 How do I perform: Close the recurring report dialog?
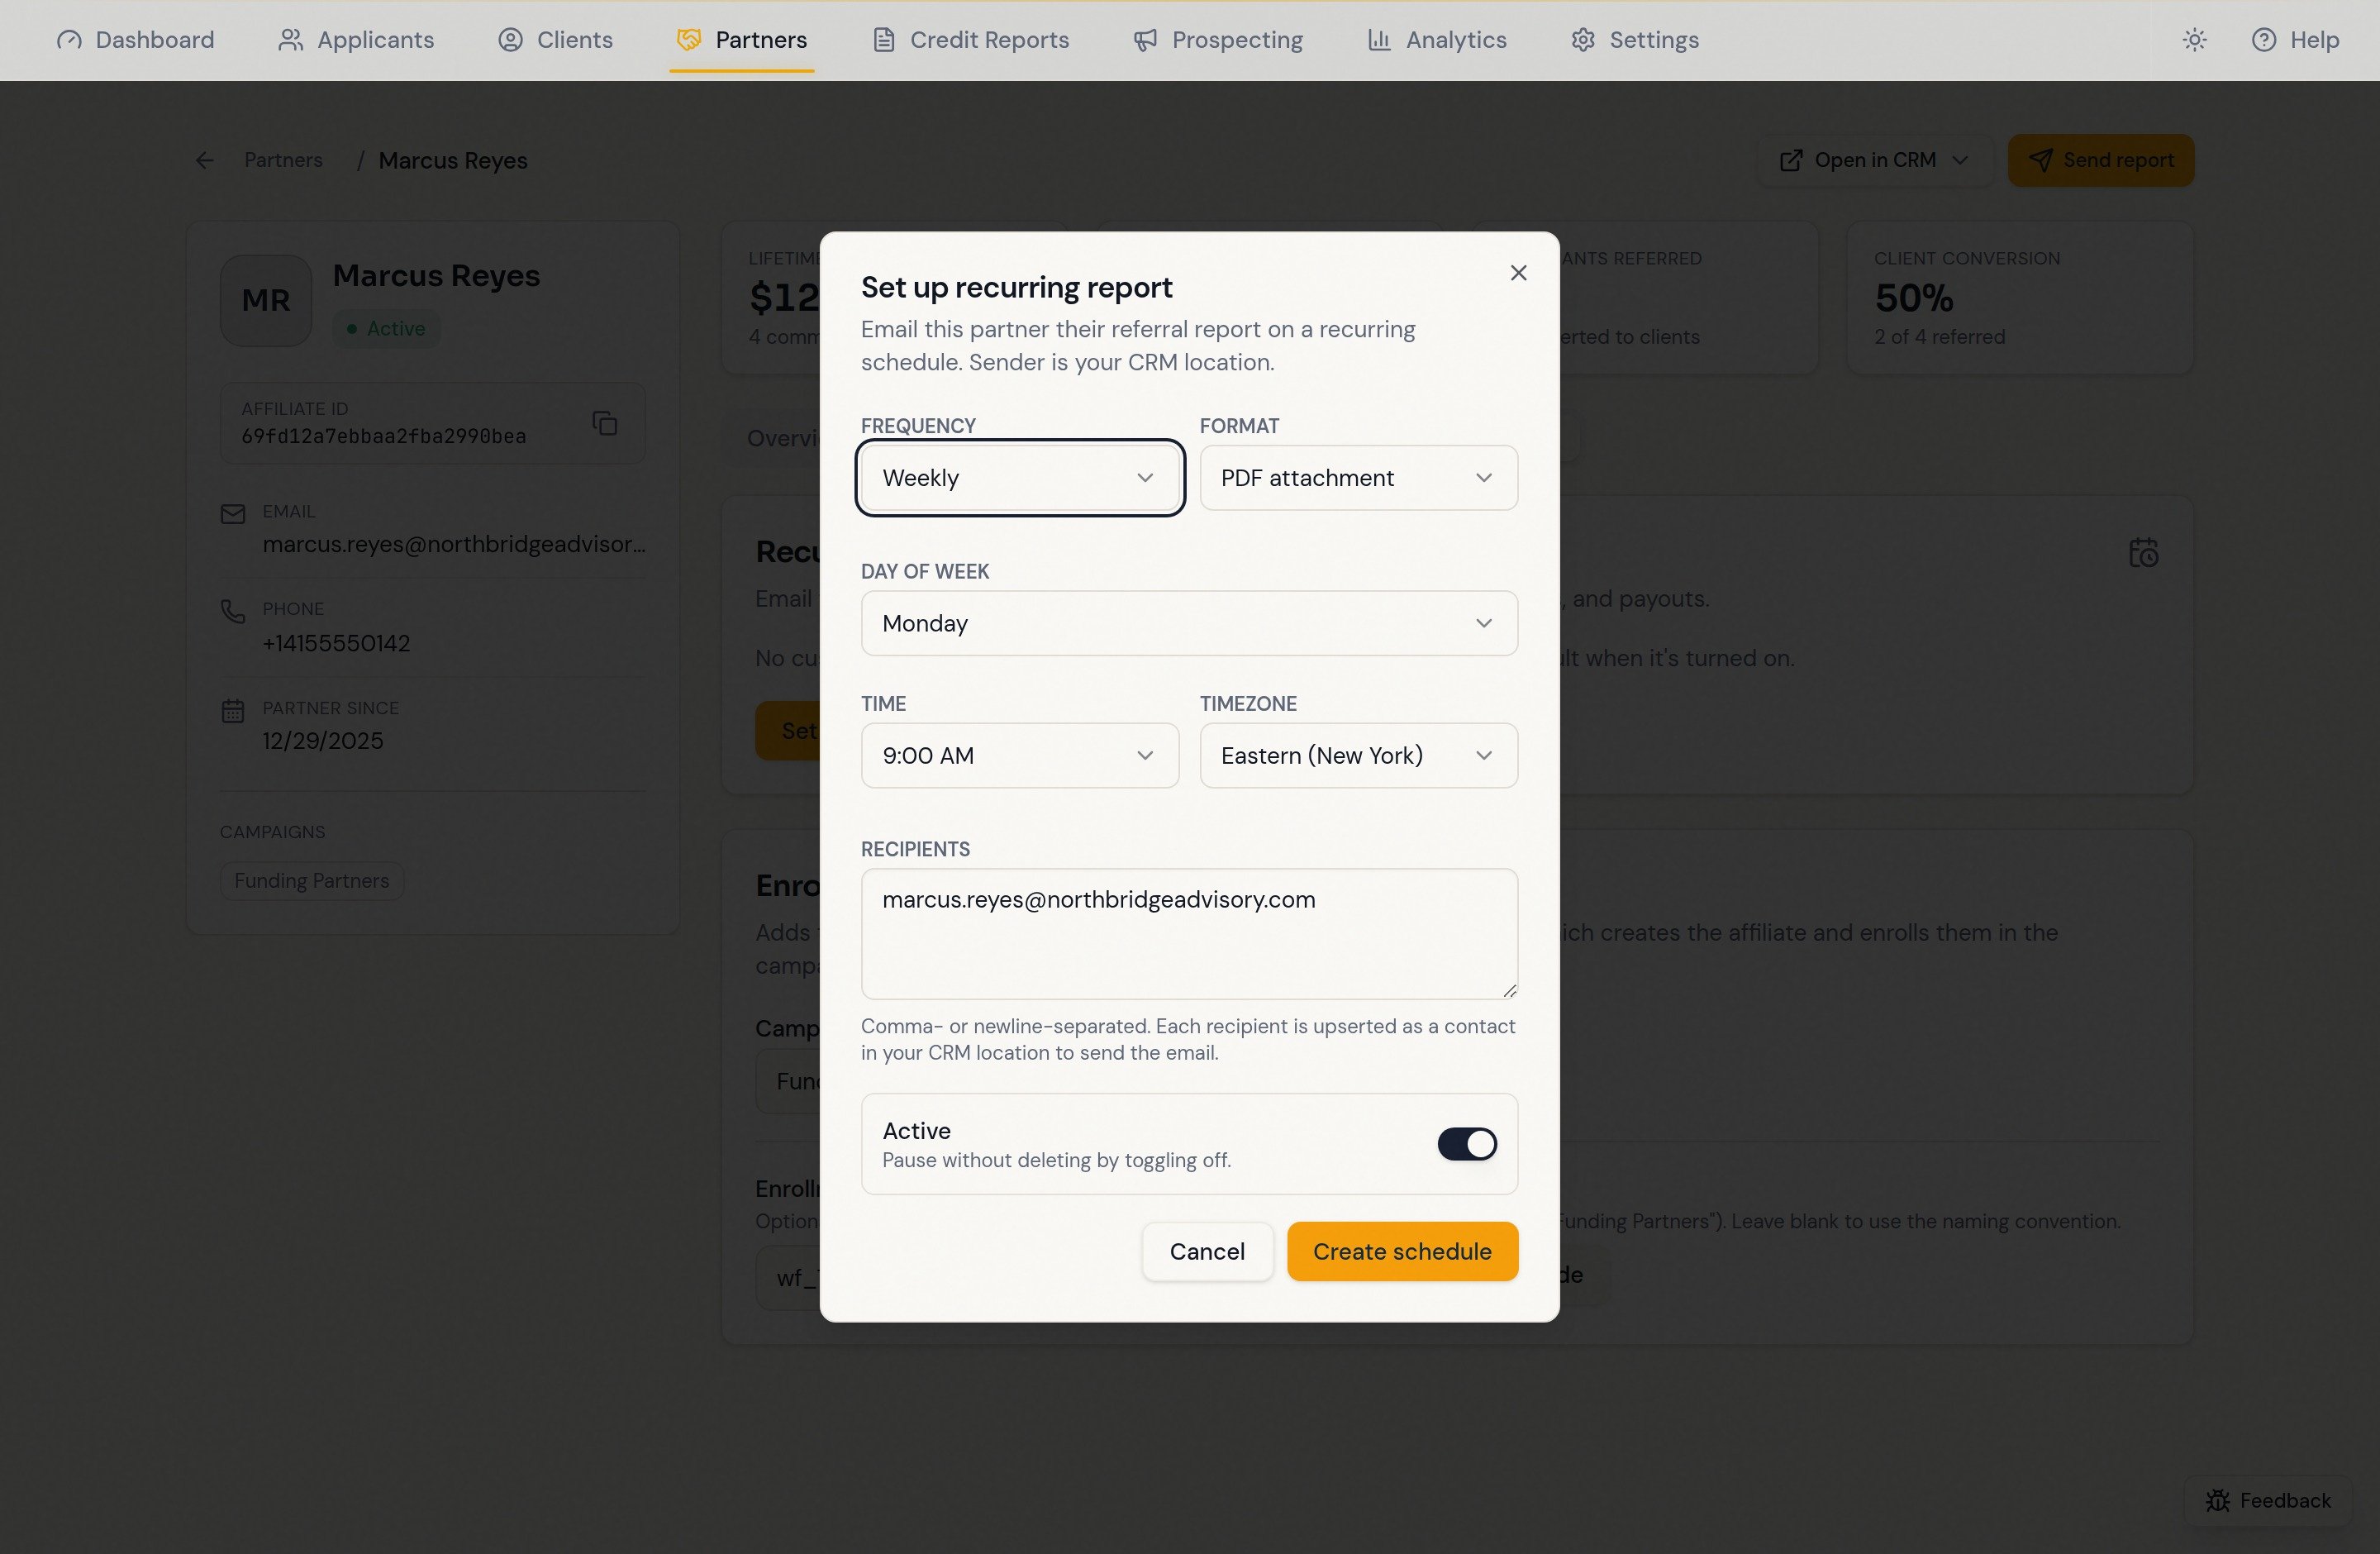[x=1518, y=273]
